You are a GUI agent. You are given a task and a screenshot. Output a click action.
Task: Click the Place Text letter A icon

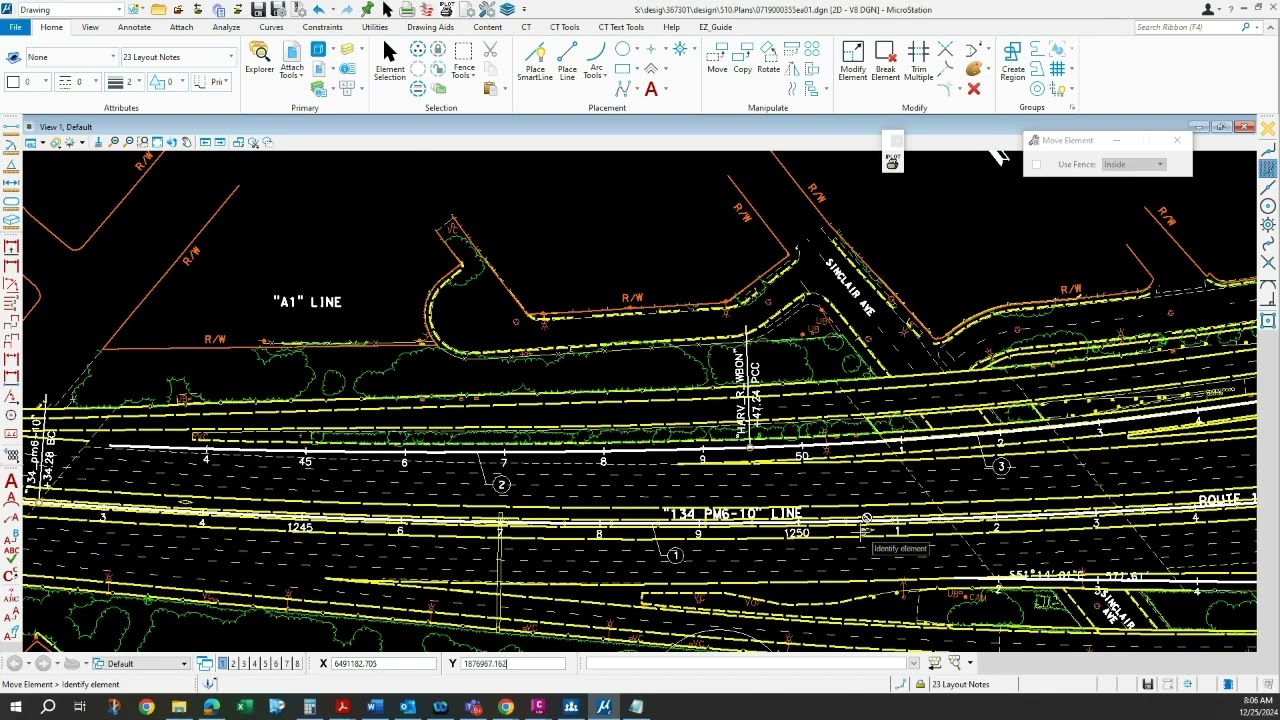[651, 89]
